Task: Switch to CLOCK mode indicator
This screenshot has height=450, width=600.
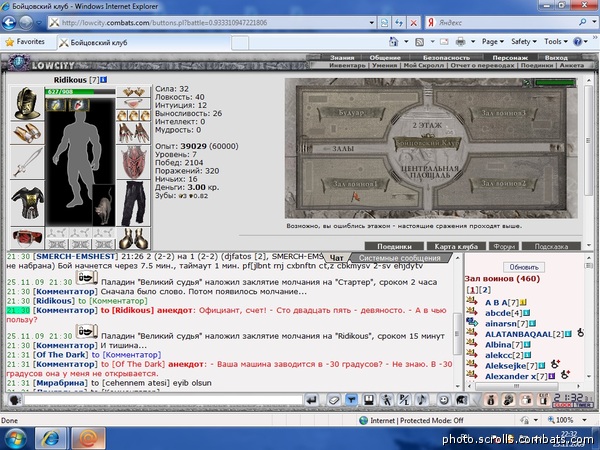Action: tap(563, 405)
